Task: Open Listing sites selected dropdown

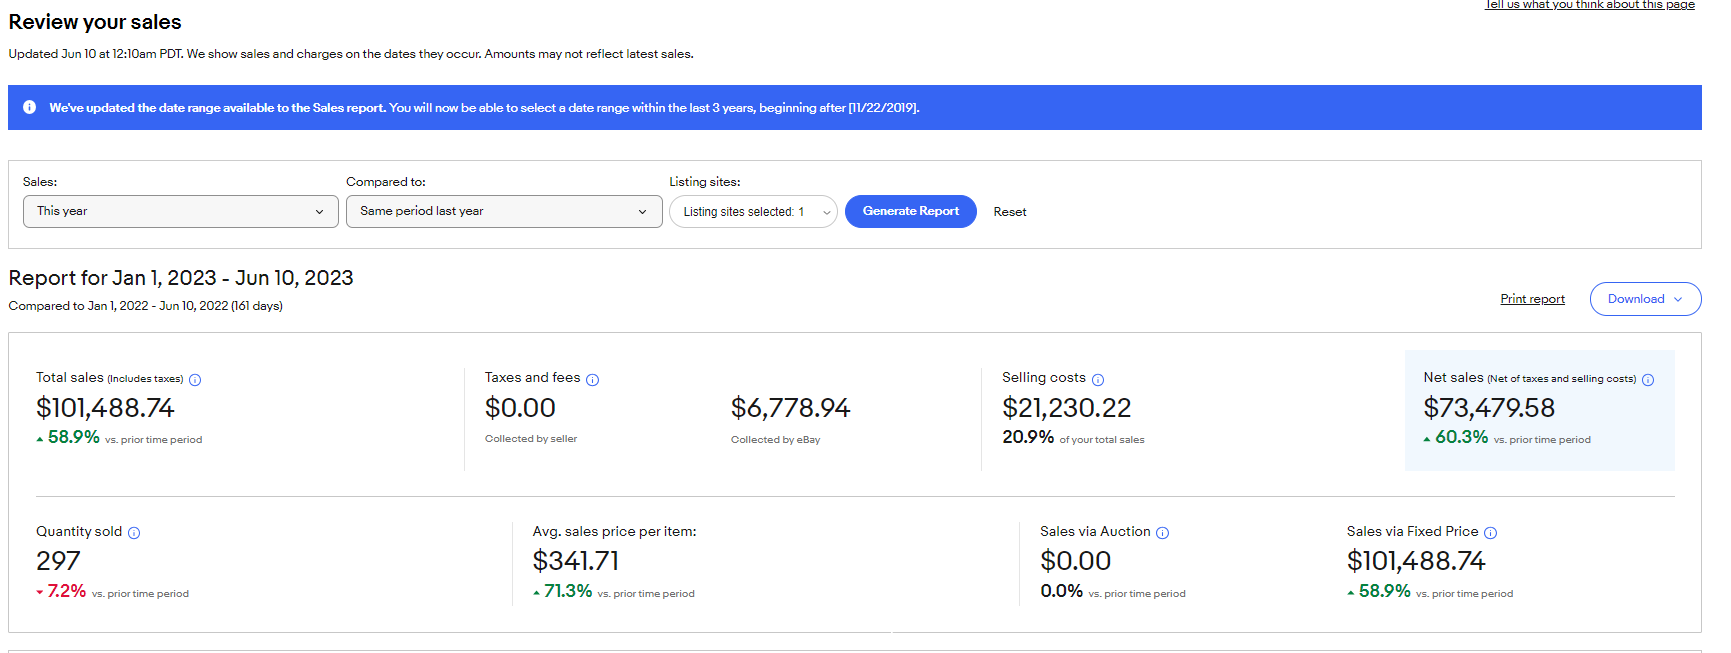Action: click(753, 212)
